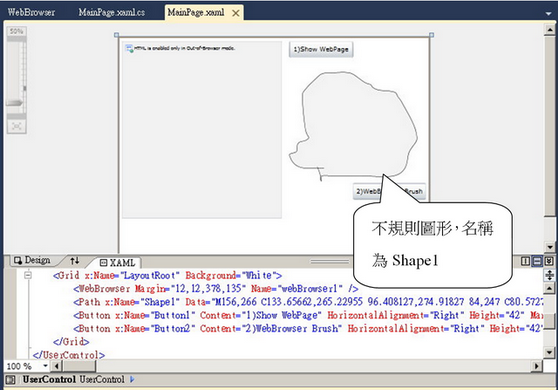The image size is (558, 390).
Task: Select the WebBrowser placeholder in designer
Action: [x=202, y=130]
